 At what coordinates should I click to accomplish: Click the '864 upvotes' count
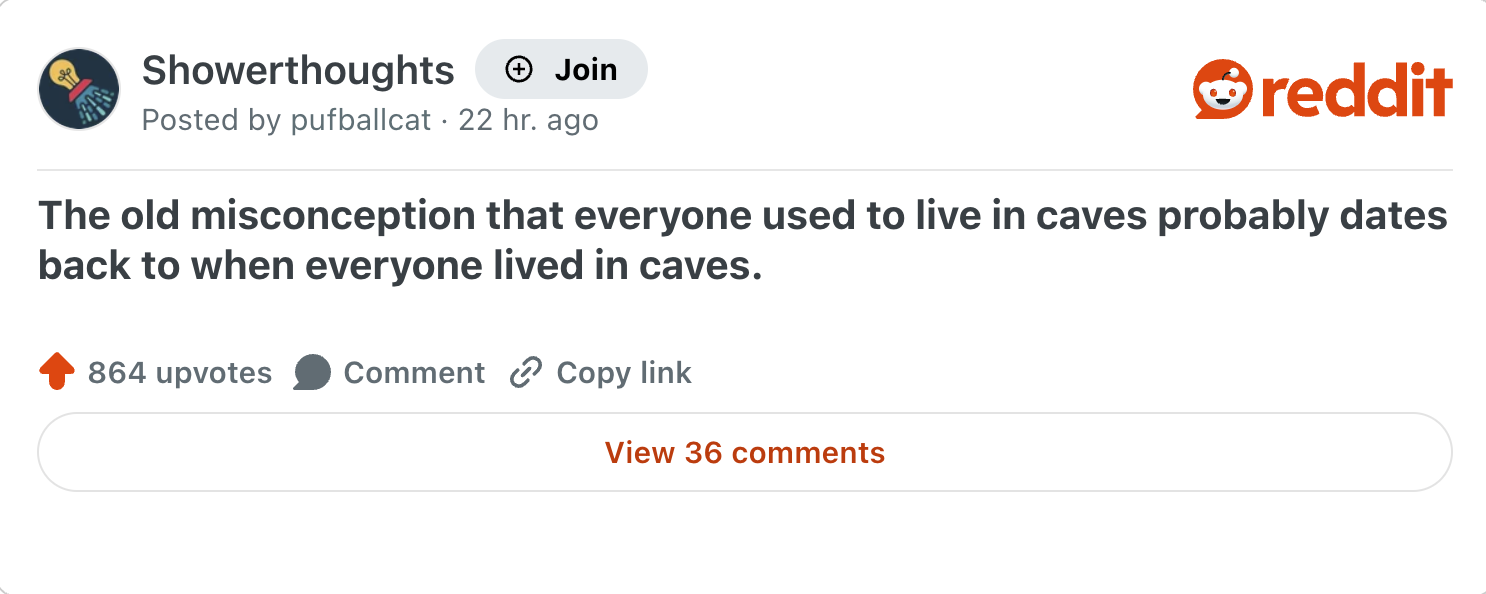click(180, 373)
